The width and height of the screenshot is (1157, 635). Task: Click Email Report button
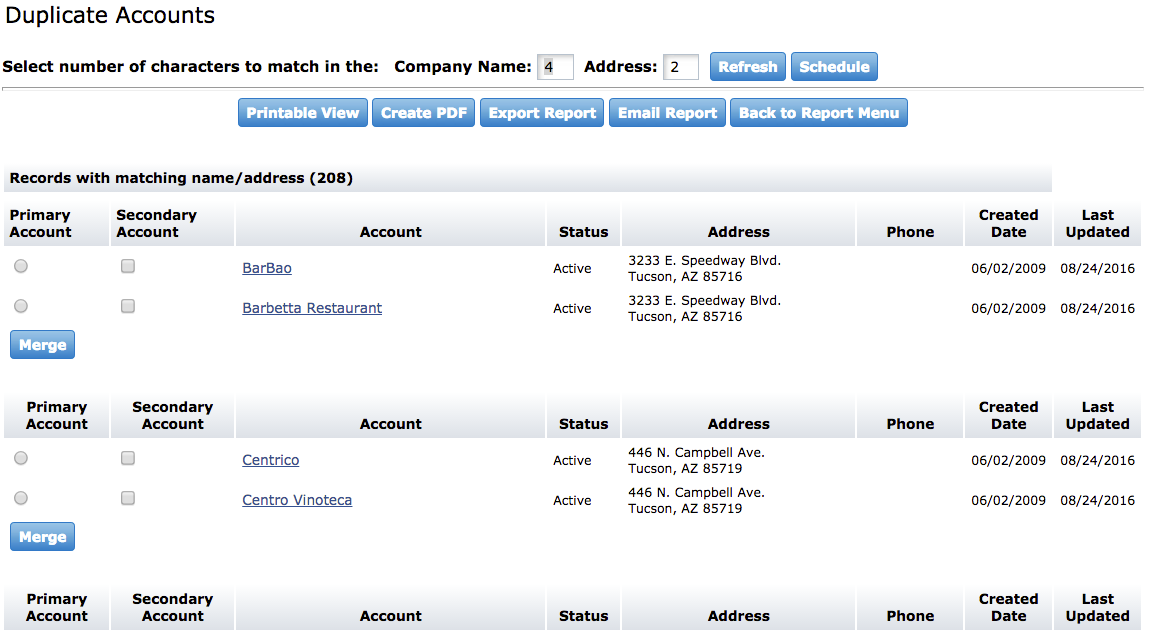(667, 113)
